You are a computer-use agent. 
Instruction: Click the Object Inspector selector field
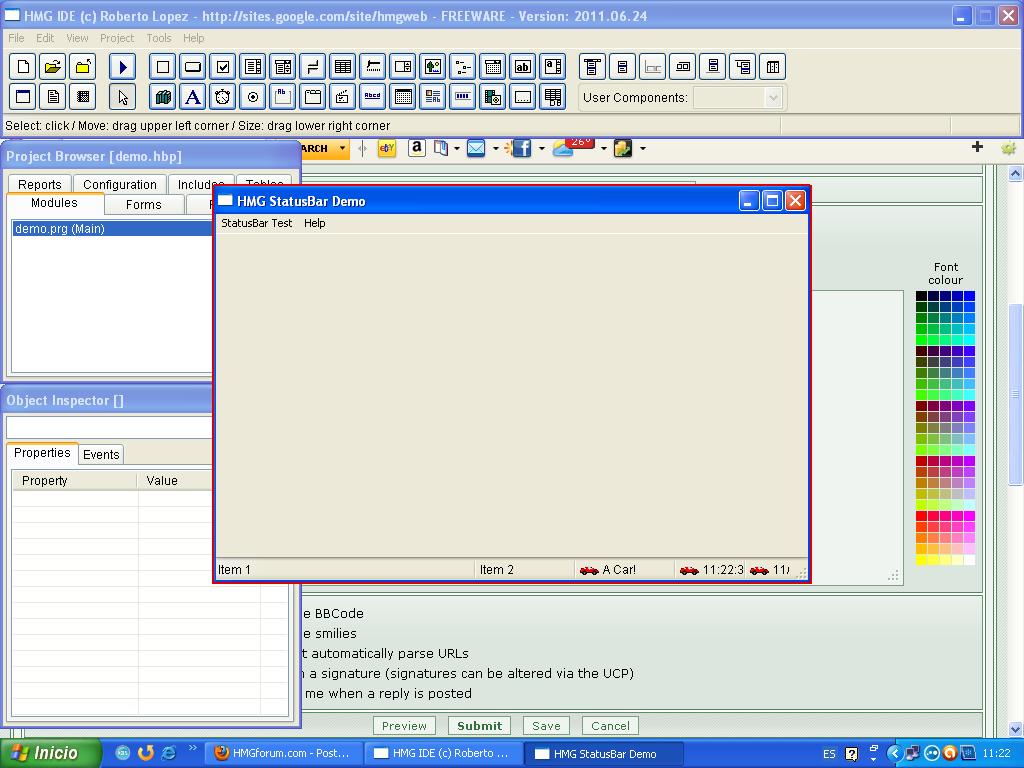[x=109, y=427]
